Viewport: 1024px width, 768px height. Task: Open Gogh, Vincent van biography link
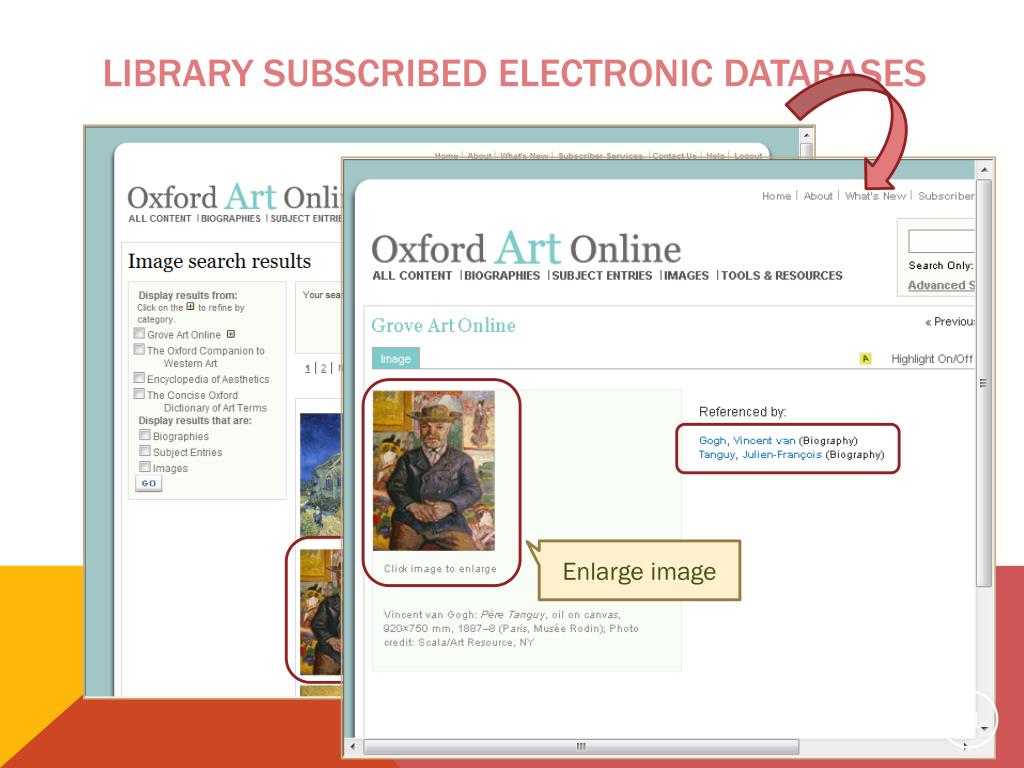click(747, 441)
